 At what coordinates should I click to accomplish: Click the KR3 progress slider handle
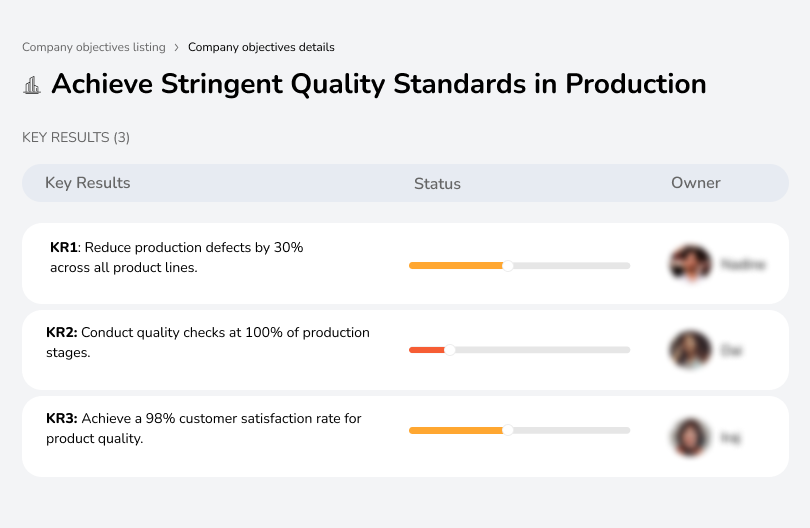(x=508, y=430)
